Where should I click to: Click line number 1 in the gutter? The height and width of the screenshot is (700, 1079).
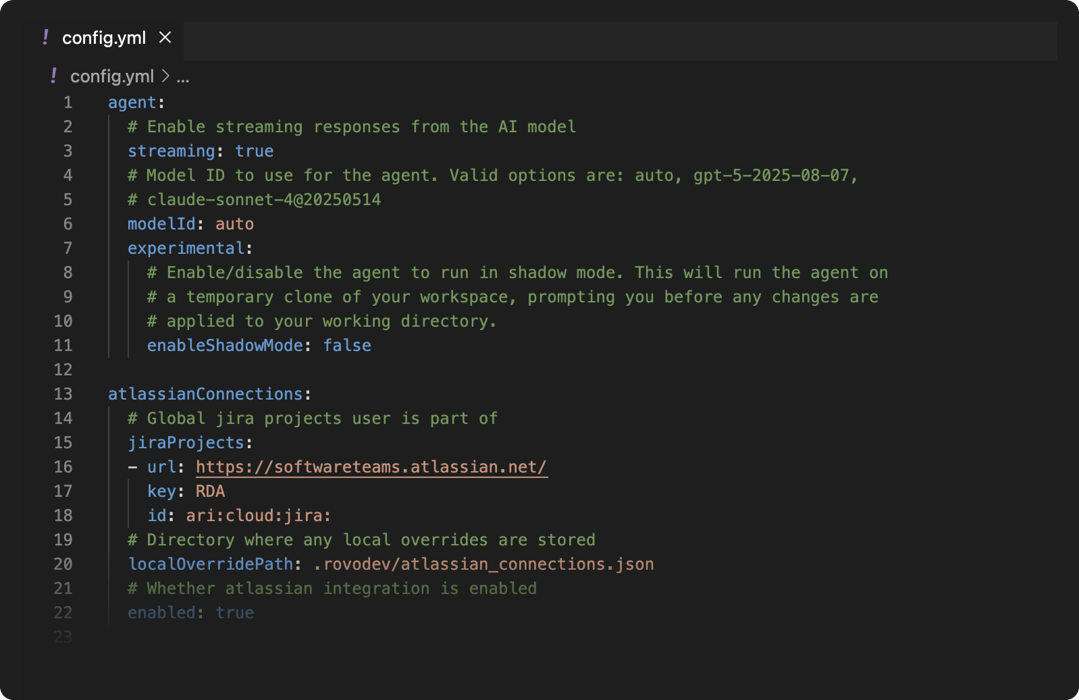click(x=67, y=102)
